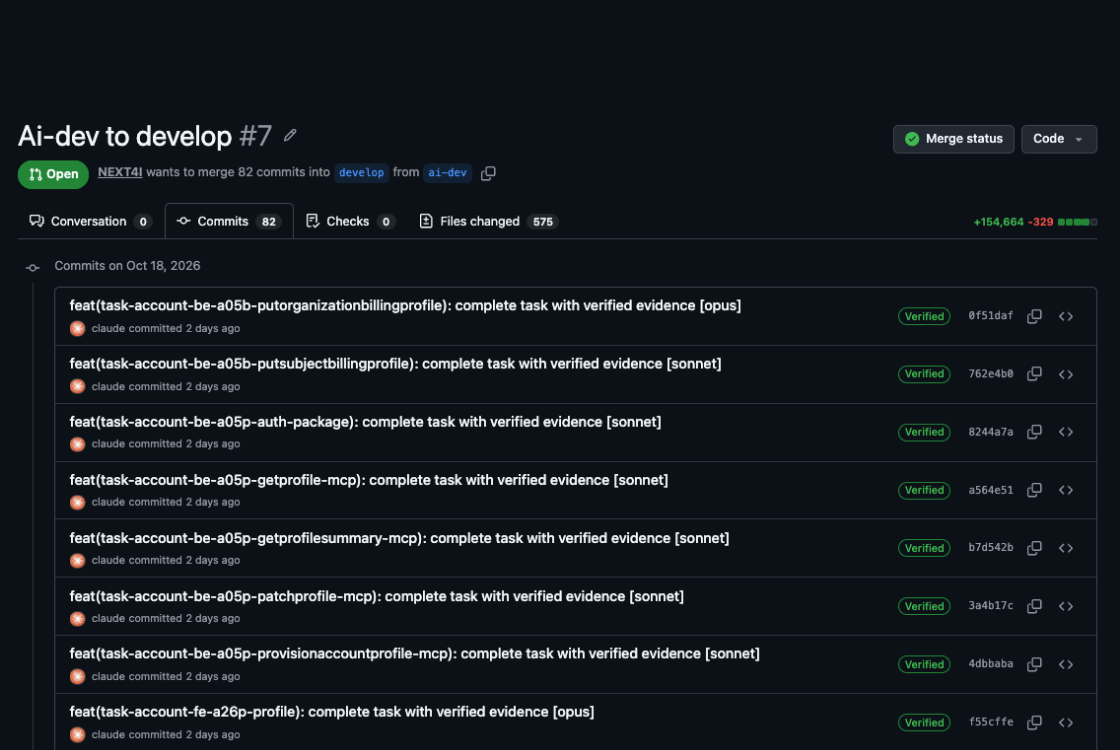Open NEXT4I user profile link

120,172
